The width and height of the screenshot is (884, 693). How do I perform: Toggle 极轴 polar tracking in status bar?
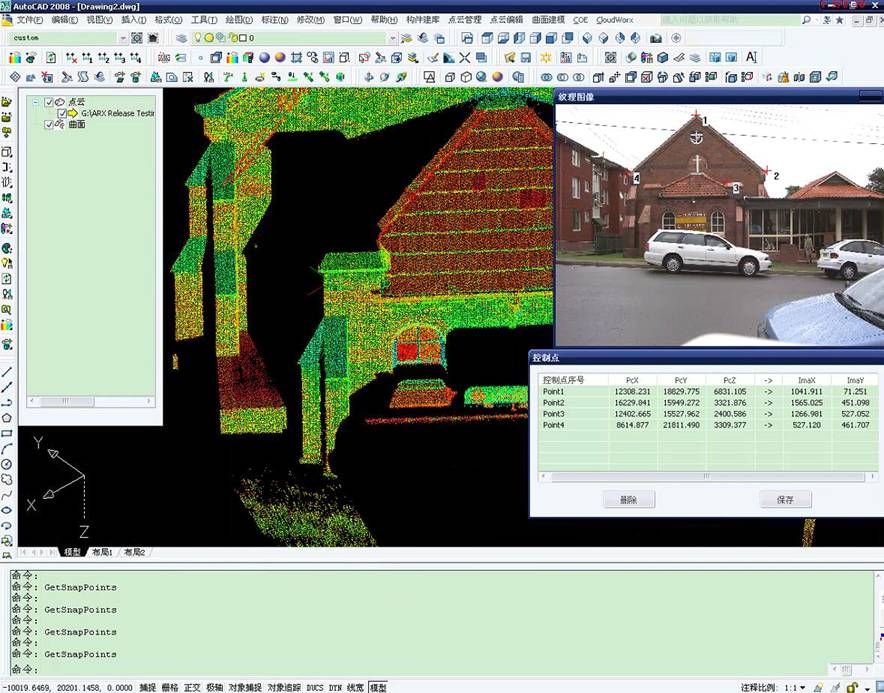pyautogui.click(x=214, y=687)
